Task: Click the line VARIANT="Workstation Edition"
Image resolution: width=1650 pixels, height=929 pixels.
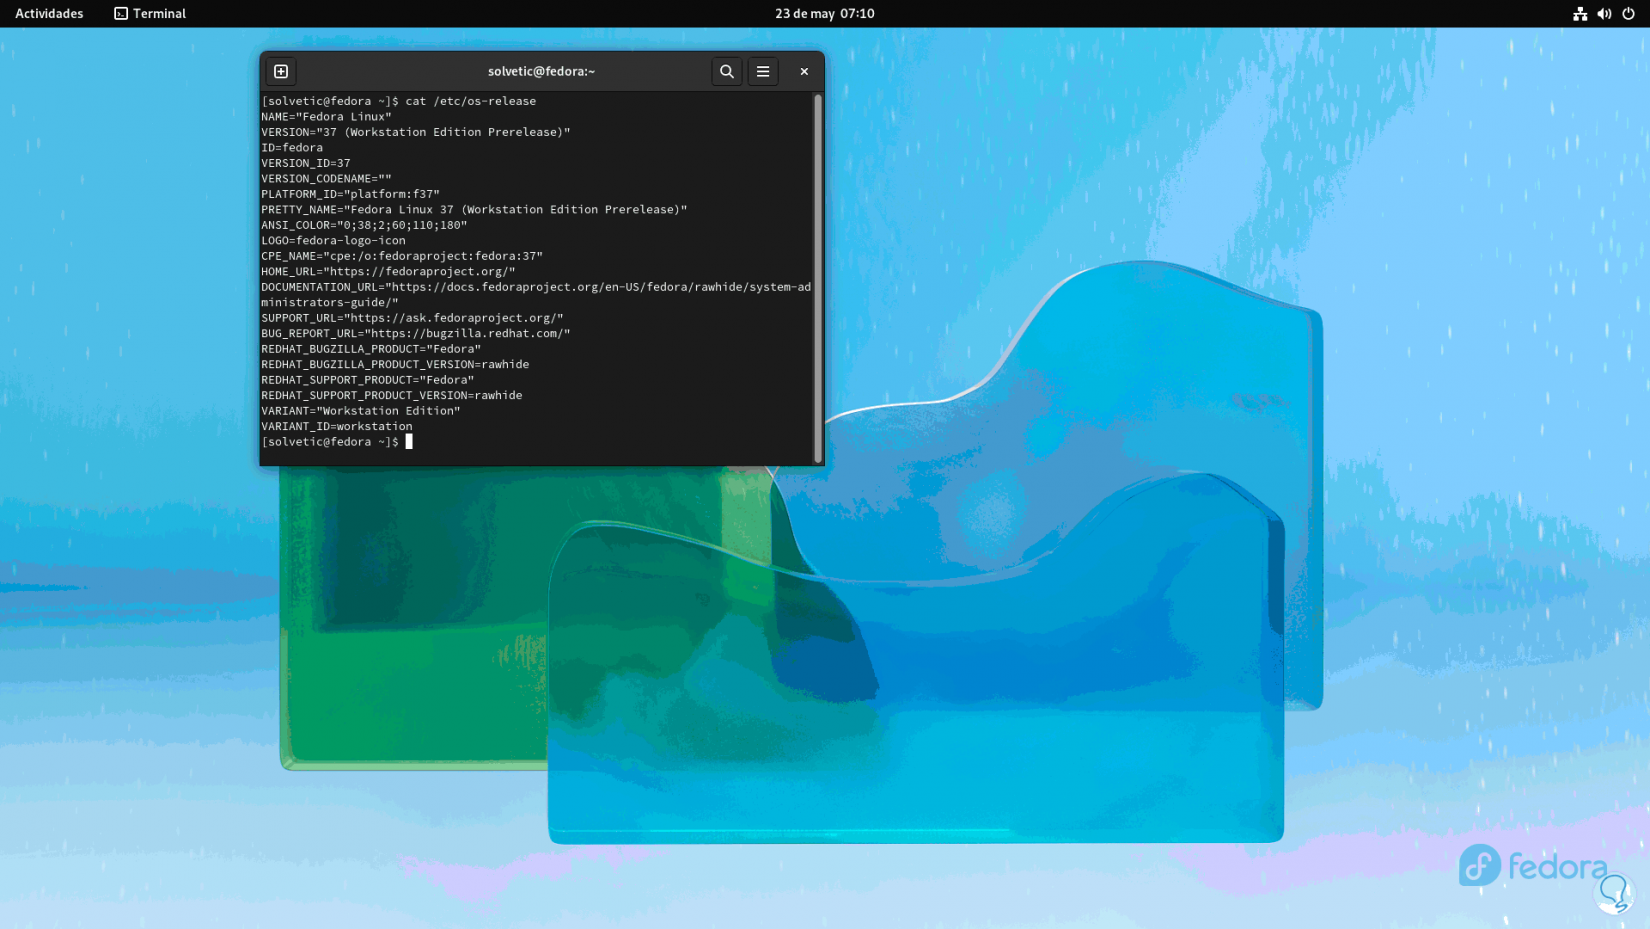Action: coord(361,411)
